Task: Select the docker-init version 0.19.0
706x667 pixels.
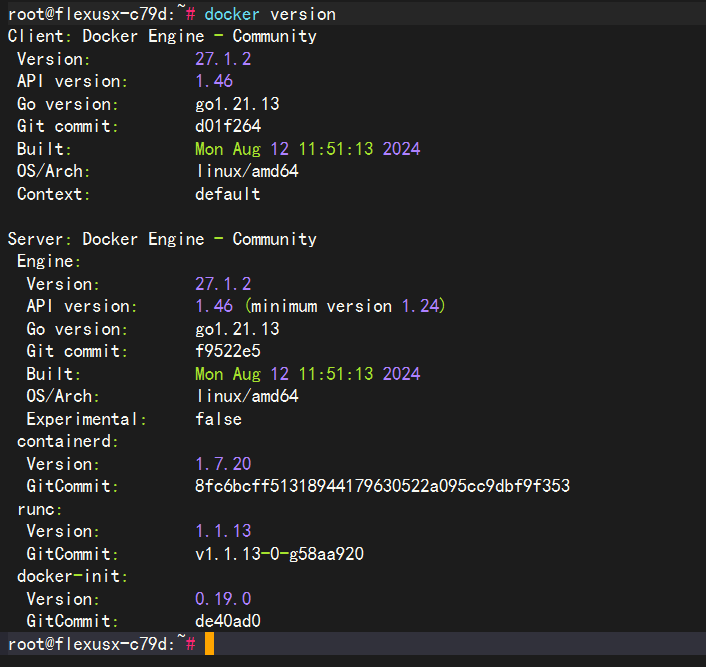Action: [x=223, y=599]
